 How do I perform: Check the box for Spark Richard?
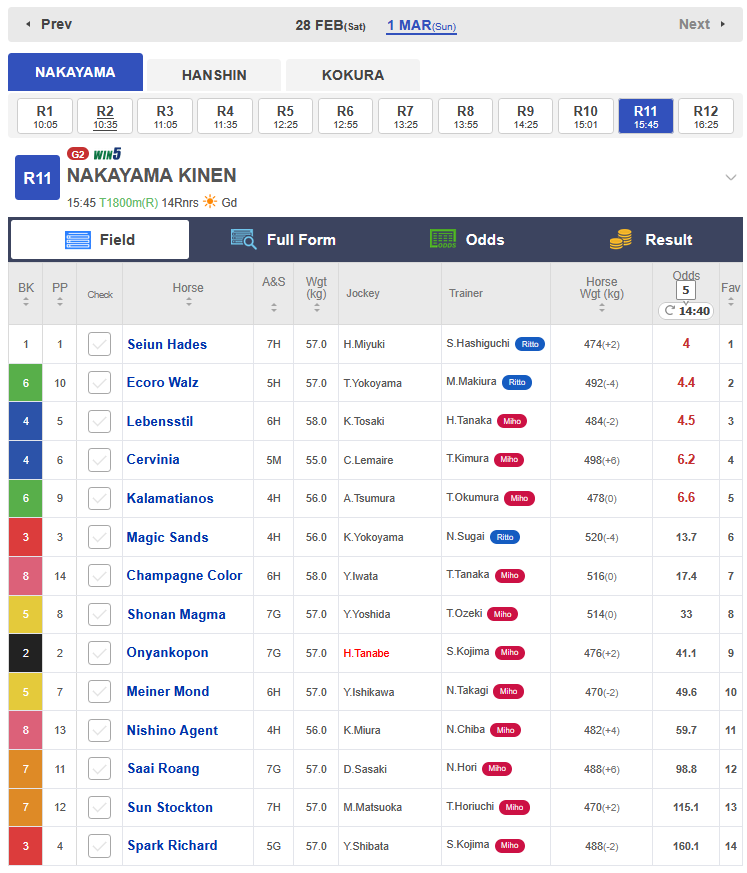pos(100,846)
